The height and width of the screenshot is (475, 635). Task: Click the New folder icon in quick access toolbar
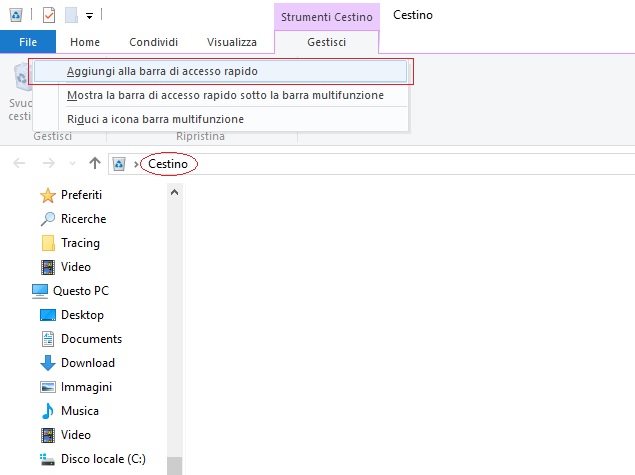coord(70,15)
